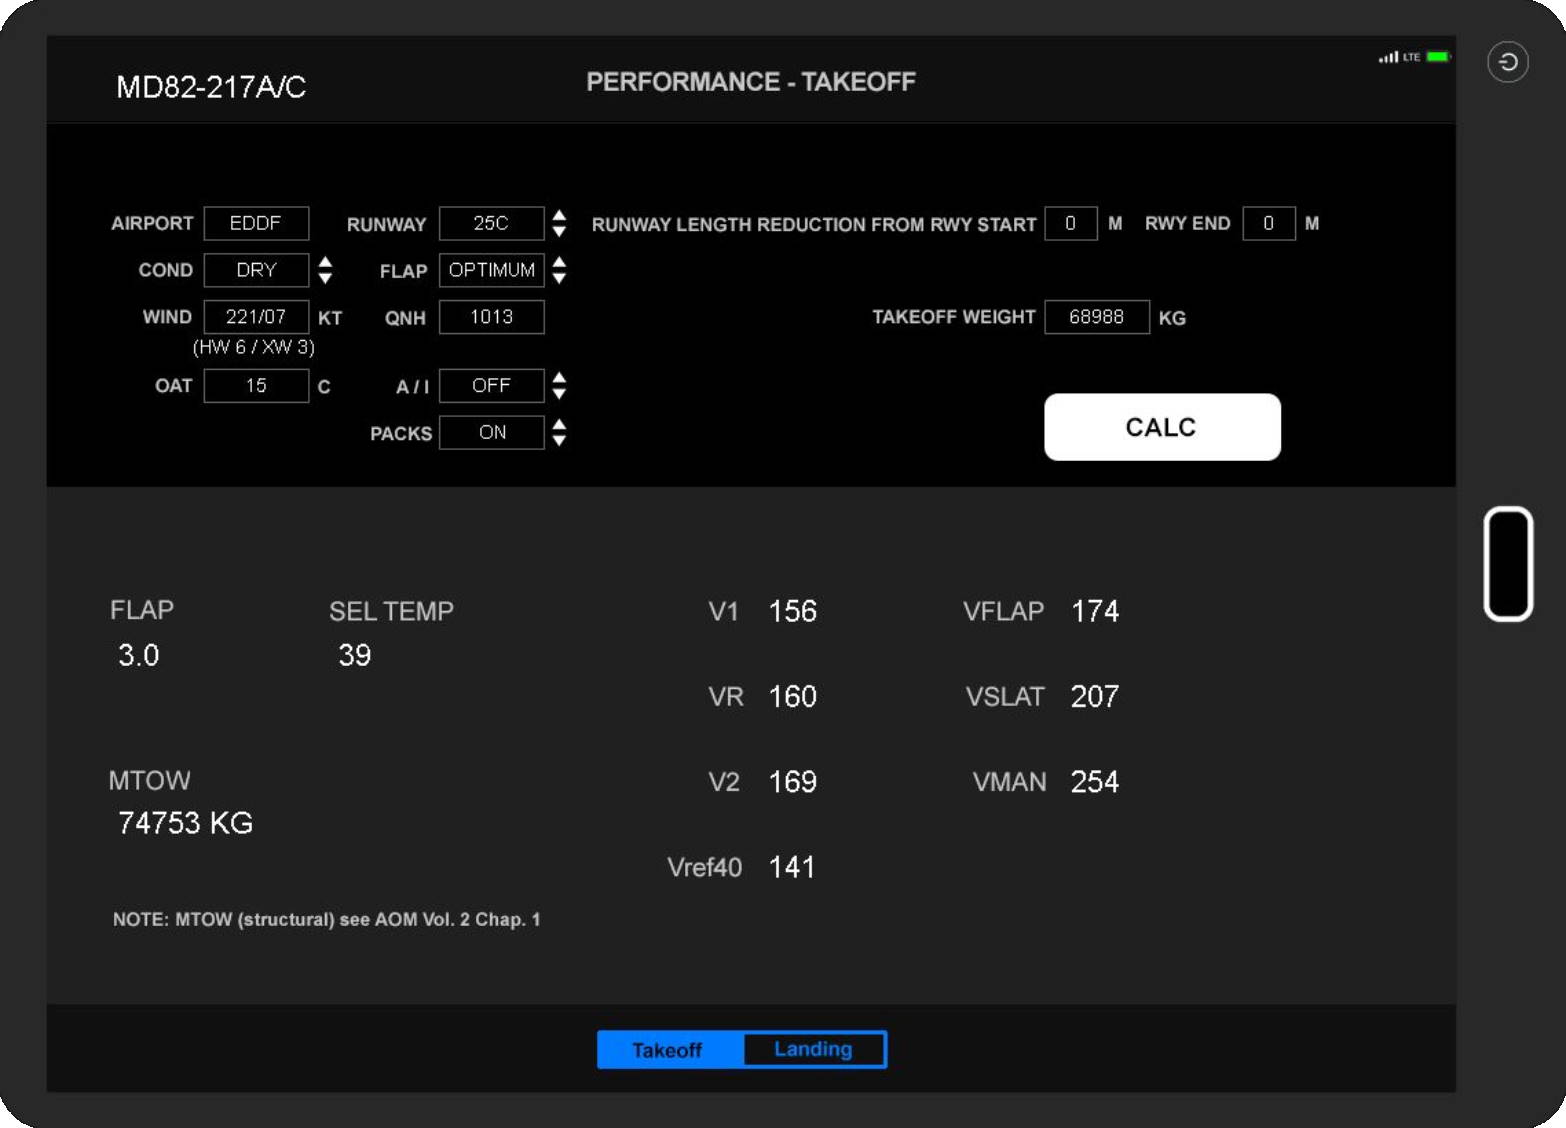Click PACKS down arrow

pos(559,441)
